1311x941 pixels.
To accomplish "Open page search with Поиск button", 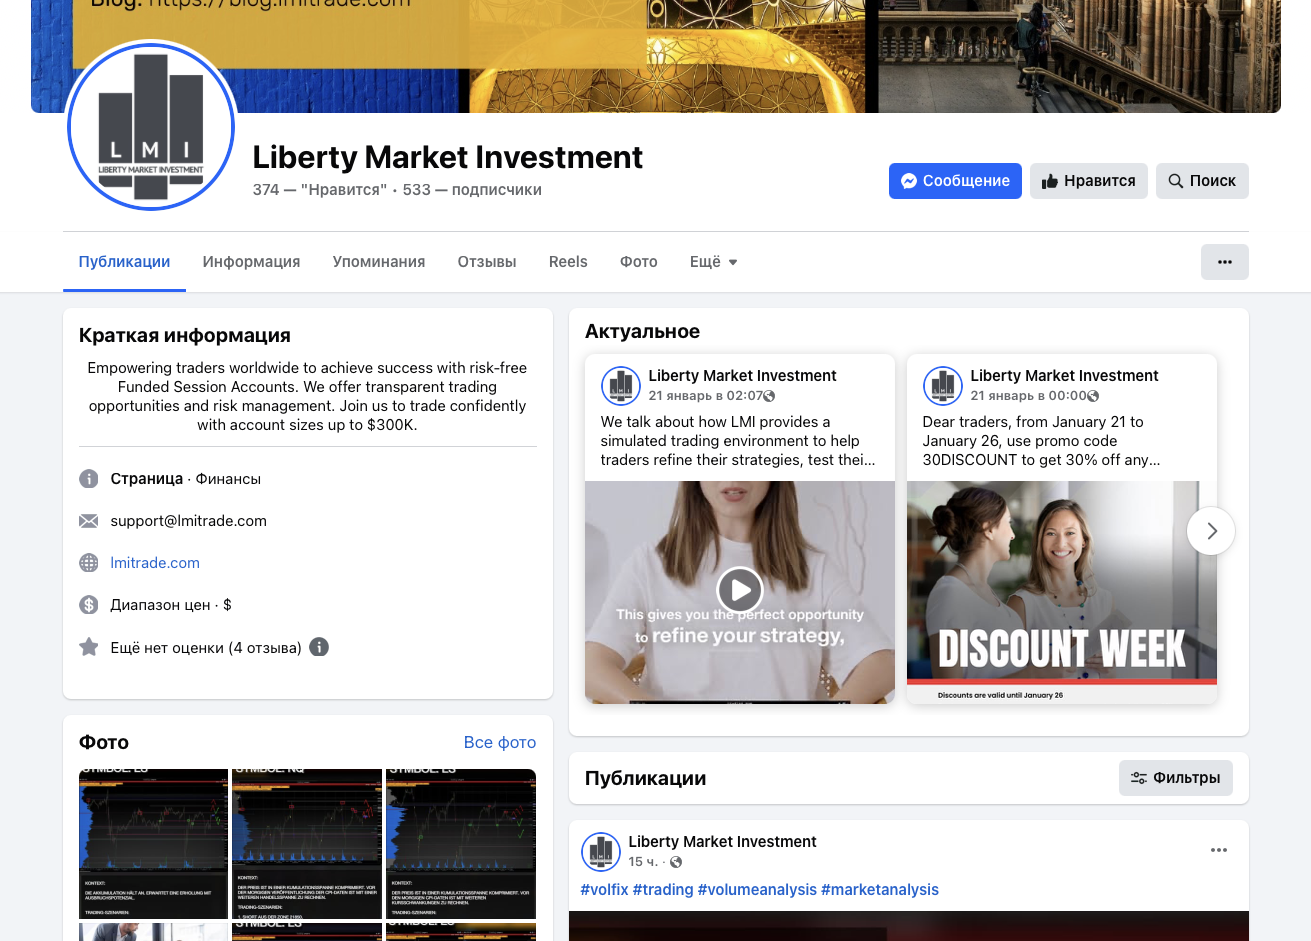I will click(x=1202, y=181).
